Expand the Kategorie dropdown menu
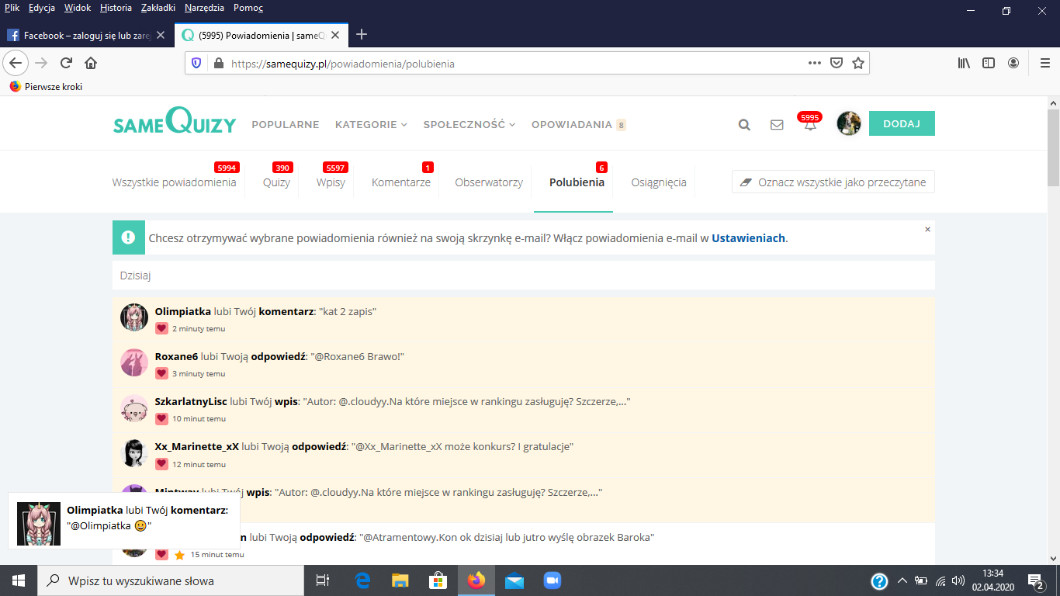 tap(371, 125)
